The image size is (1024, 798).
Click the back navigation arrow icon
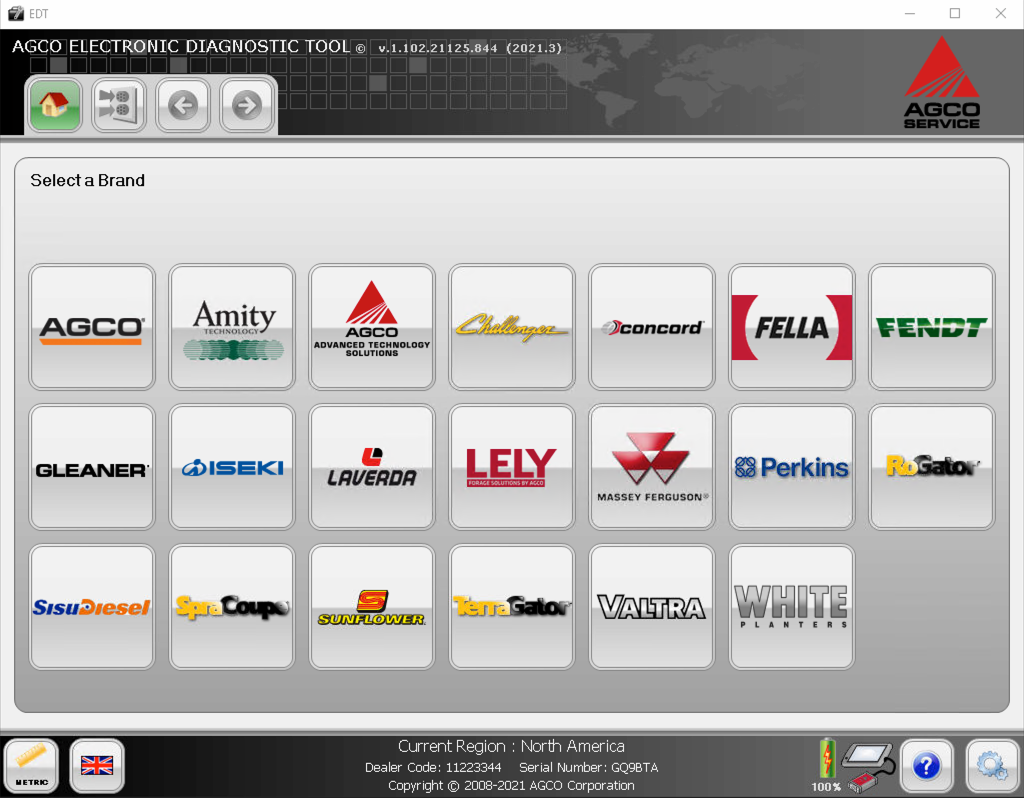click(182, 104)
